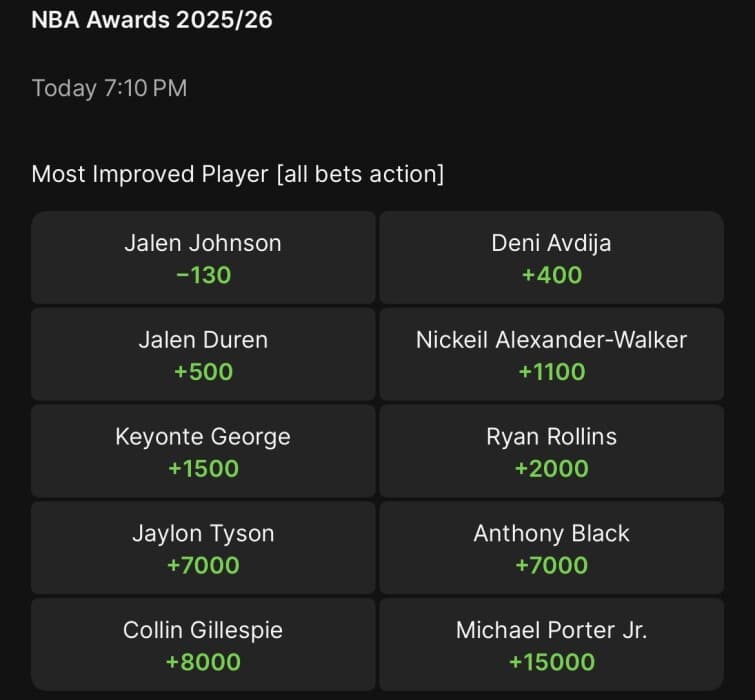
Task: Tap the +1100 odds value
Action: (x=551, y=371)
